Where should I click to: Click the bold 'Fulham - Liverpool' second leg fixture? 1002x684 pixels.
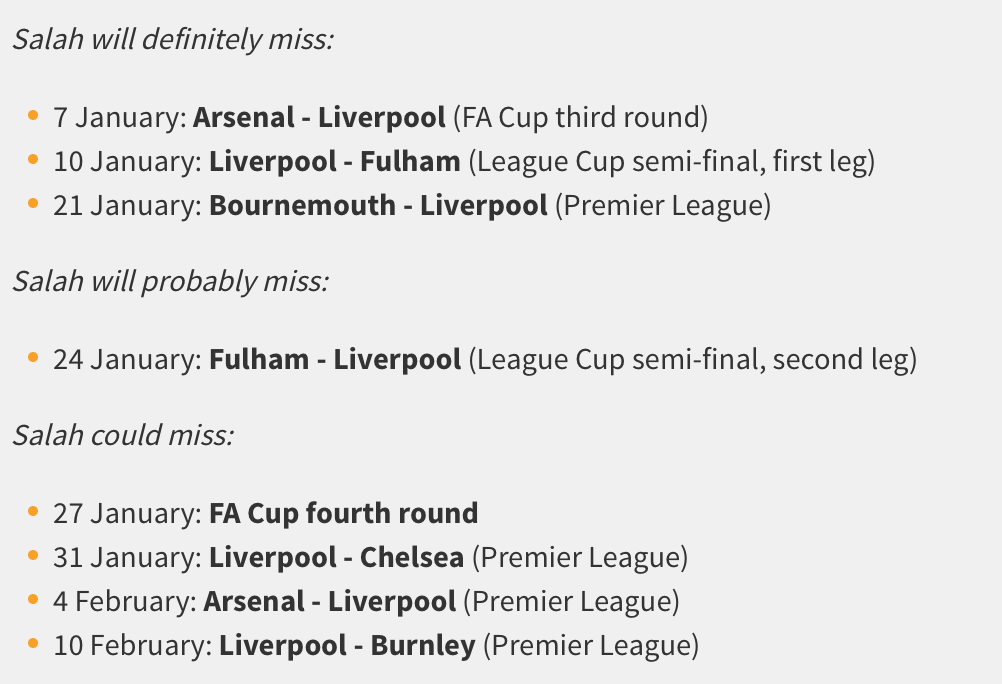pyautogui.click(x=335, y=359)
